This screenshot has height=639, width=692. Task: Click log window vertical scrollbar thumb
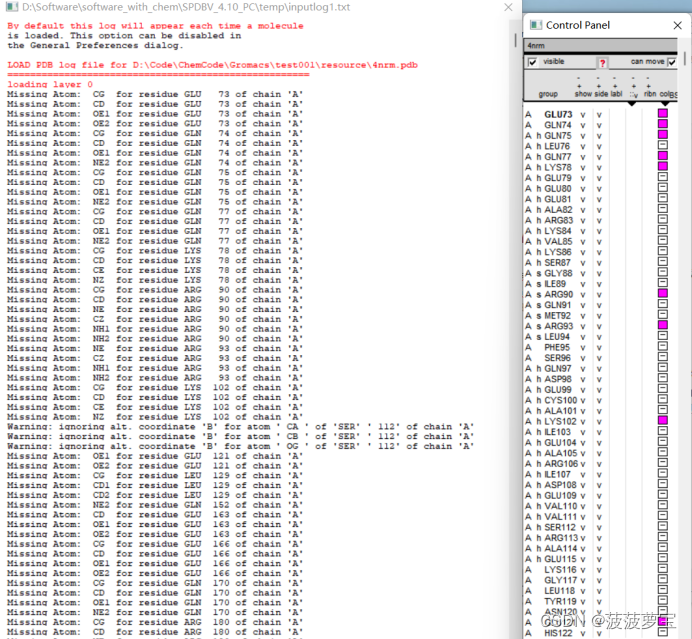pyautogui.click(x=515, y=40)
